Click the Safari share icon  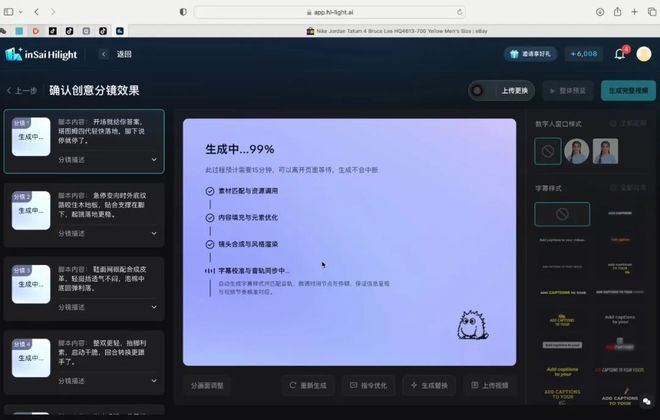tap(617, 11)
